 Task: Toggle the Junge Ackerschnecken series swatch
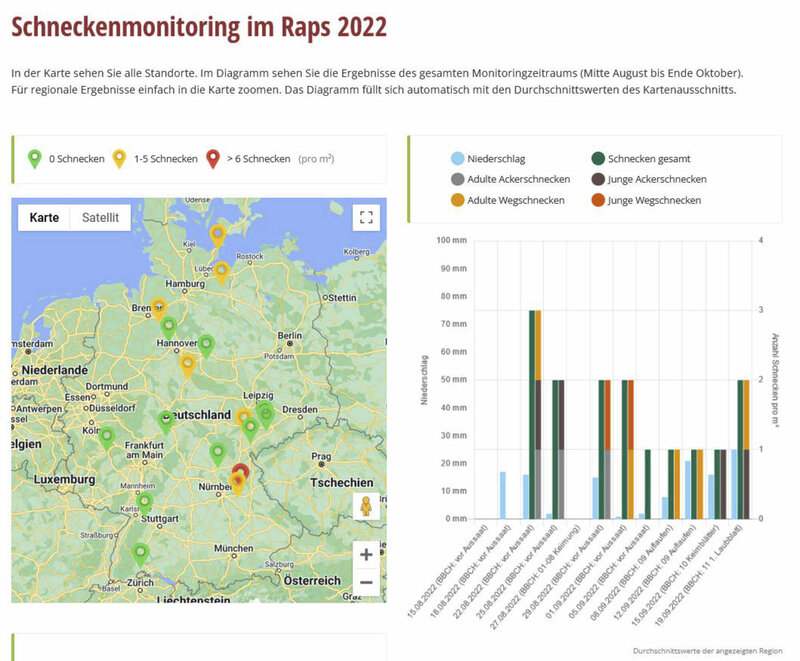pos(598,179)
